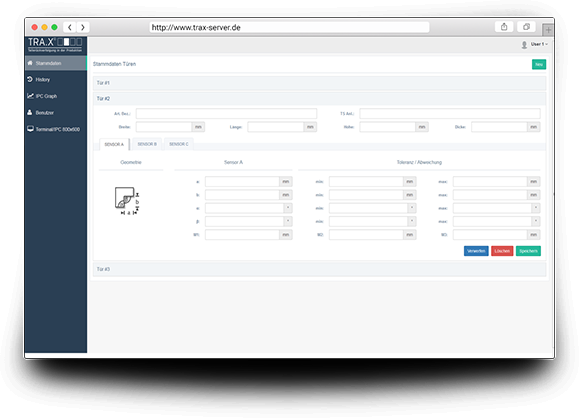Expand the Tür #1 panel

click(x=319, y=83)
